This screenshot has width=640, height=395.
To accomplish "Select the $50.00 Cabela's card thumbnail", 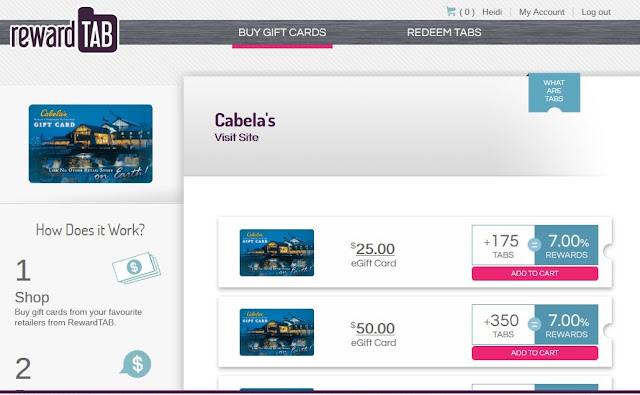I will tap(277, 332).
